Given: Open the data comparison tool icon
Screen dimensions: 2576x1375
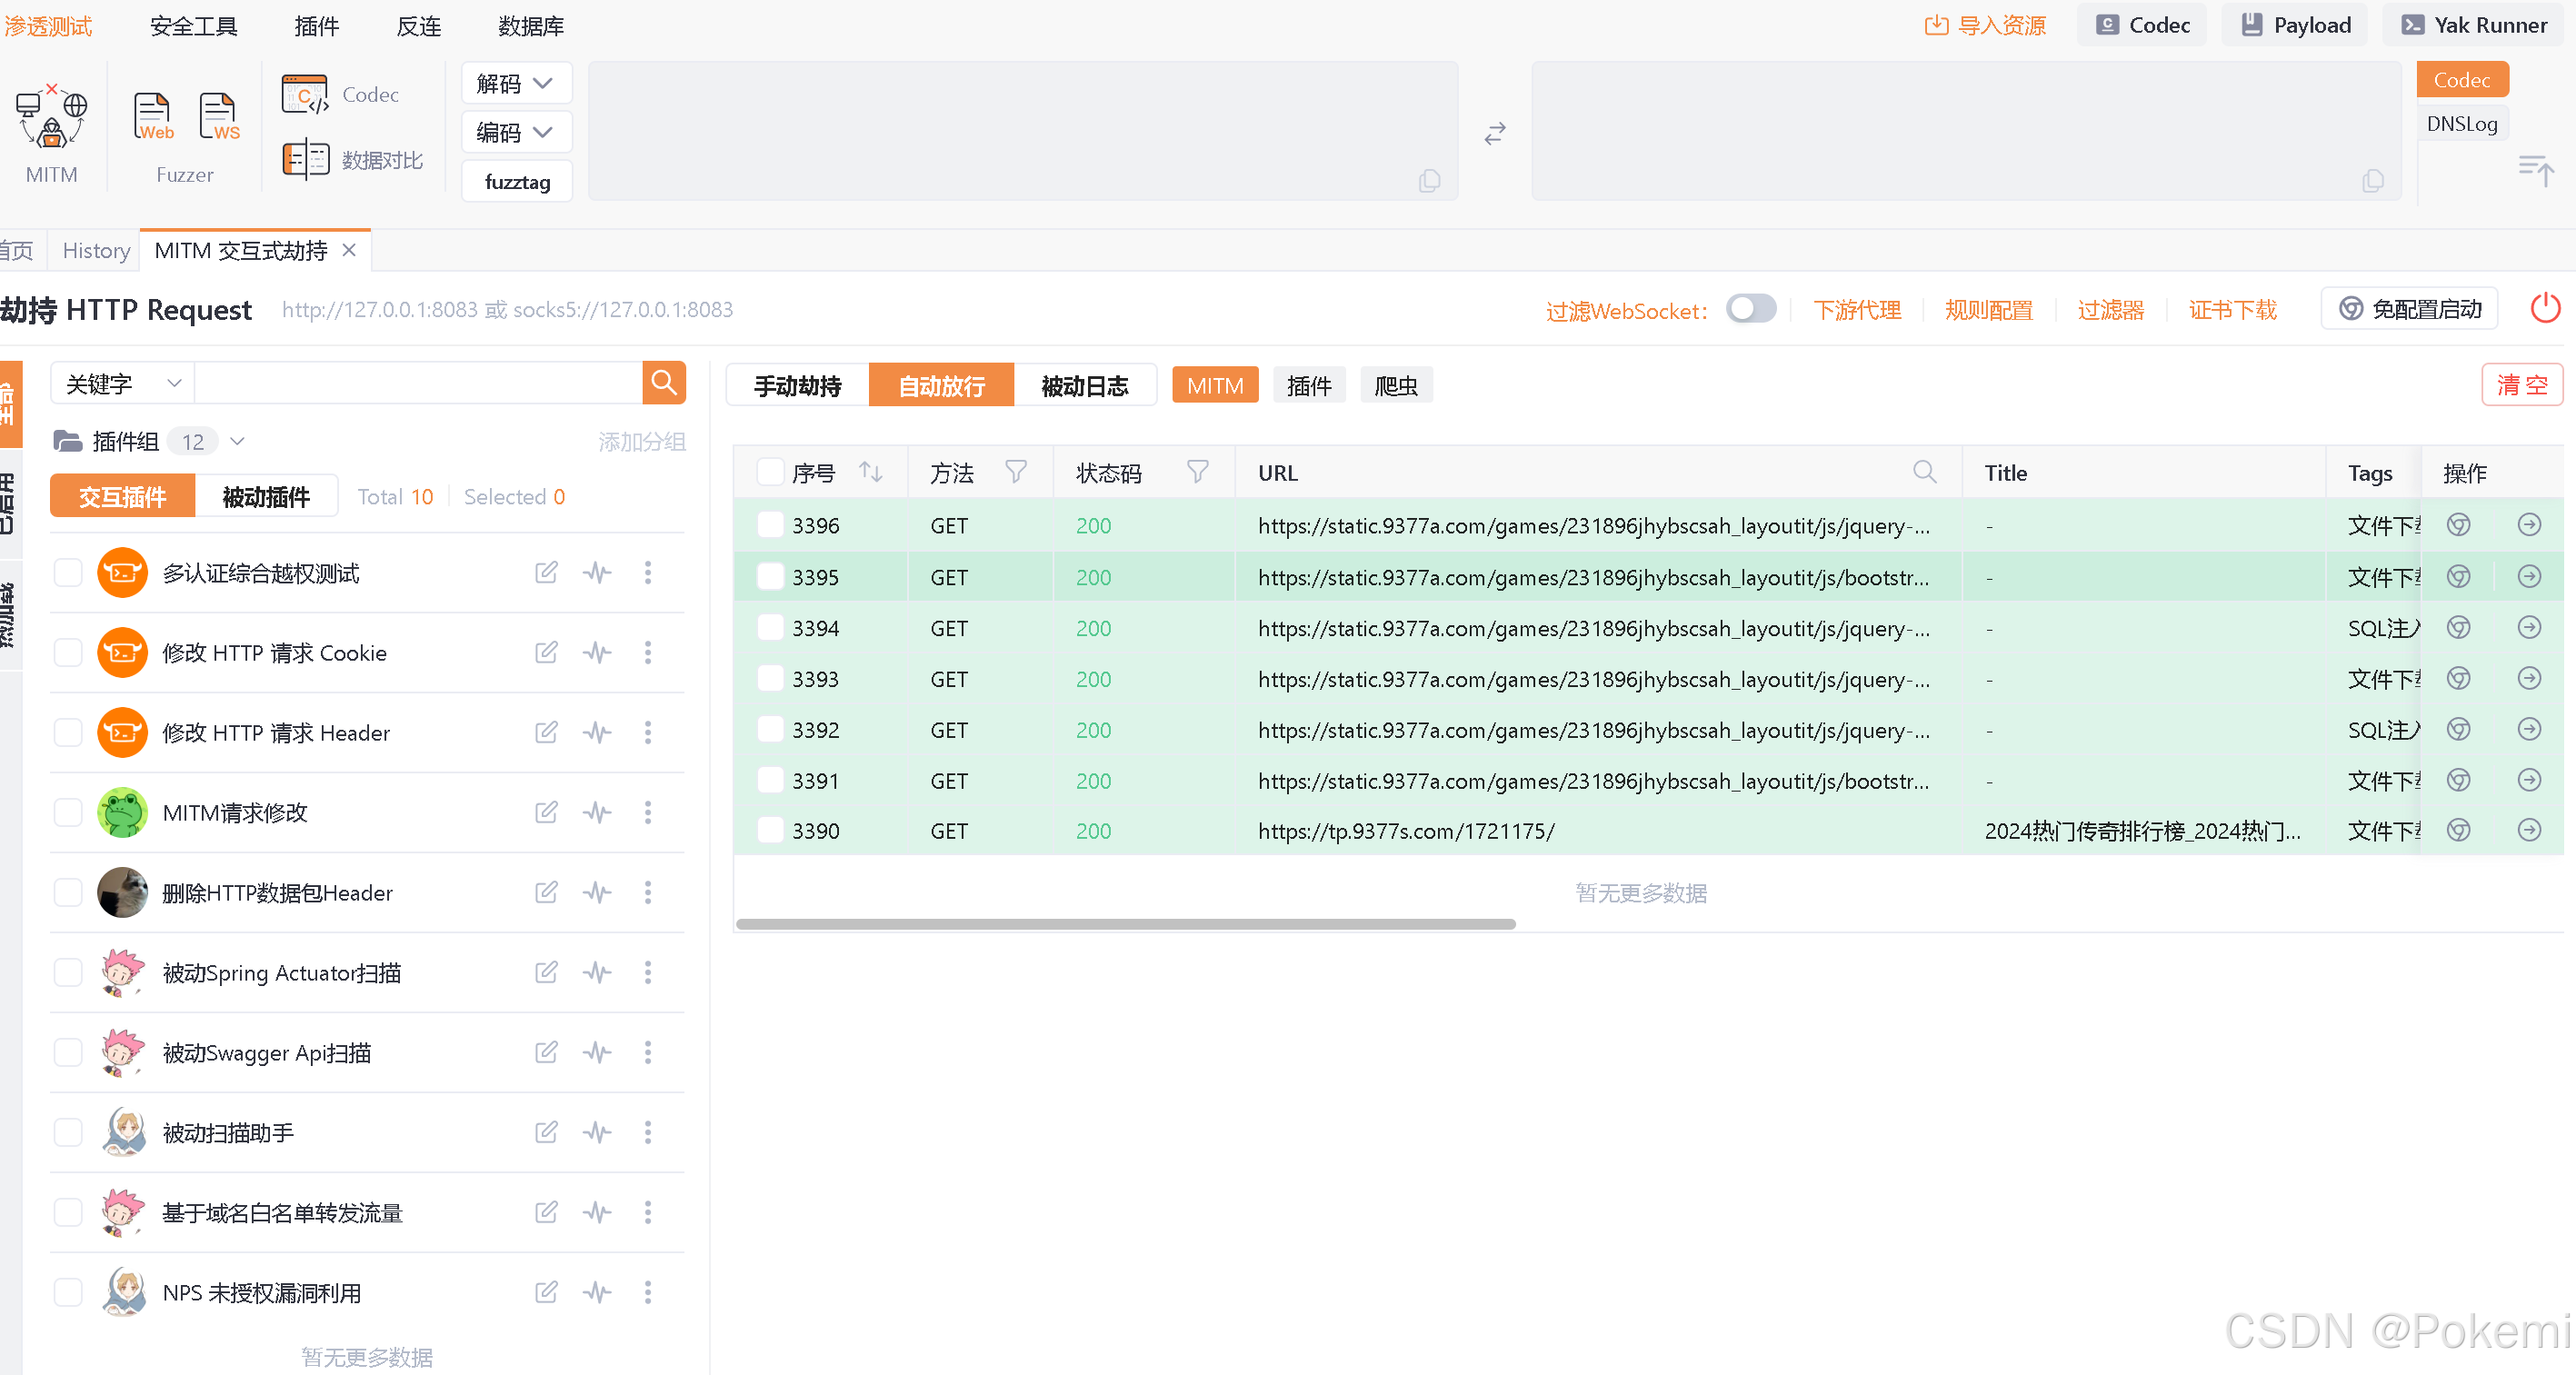Looking at the screenshot, I should point(305,160).
